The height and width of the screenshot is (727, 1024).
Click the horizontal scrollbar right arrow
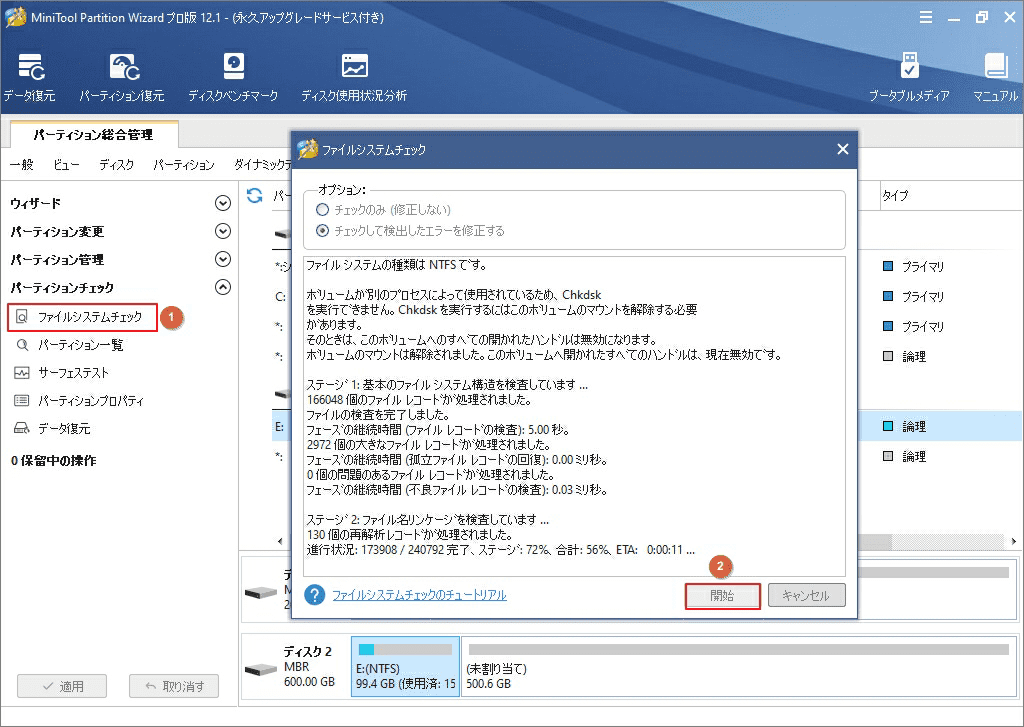click(x=1014, y=541)
